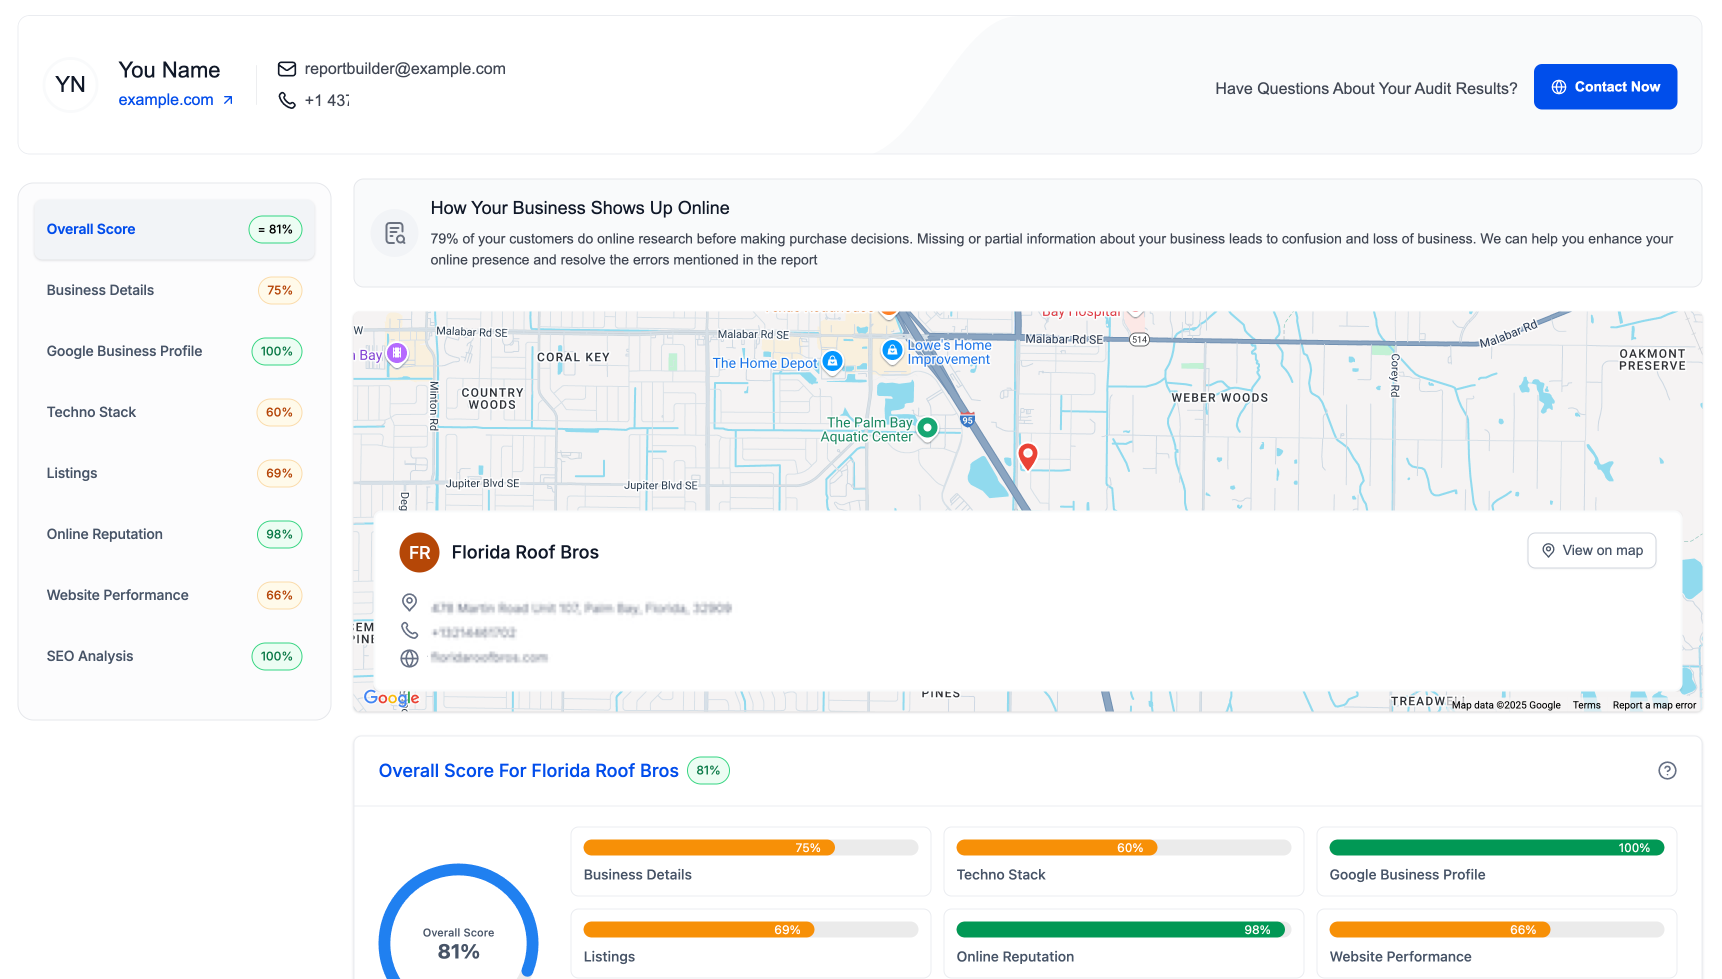Select Listings in the sidebar
The image size is (1722, 979).
pos(174,473)
